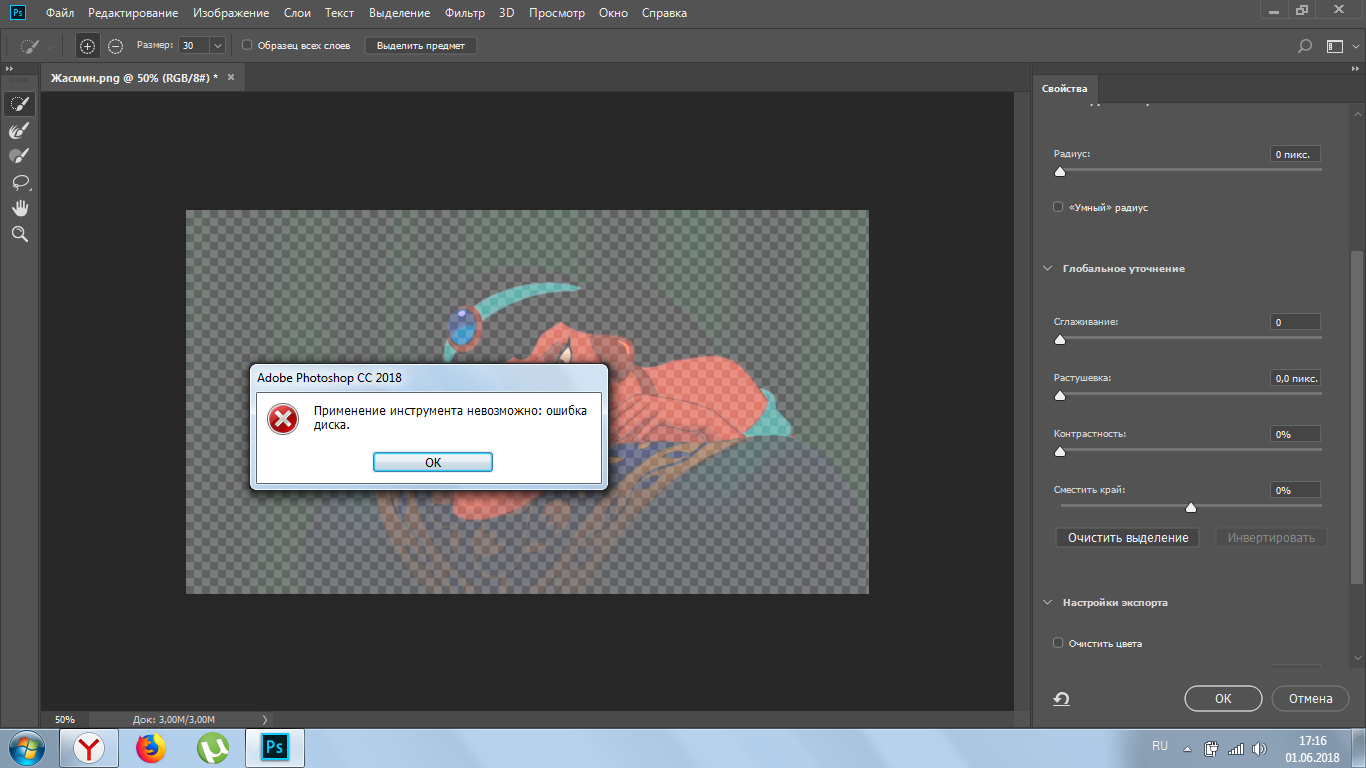Screen dimensions: 1366x768
Task: Select the Brush tool below Refine Edge
Action: [19, 156]
